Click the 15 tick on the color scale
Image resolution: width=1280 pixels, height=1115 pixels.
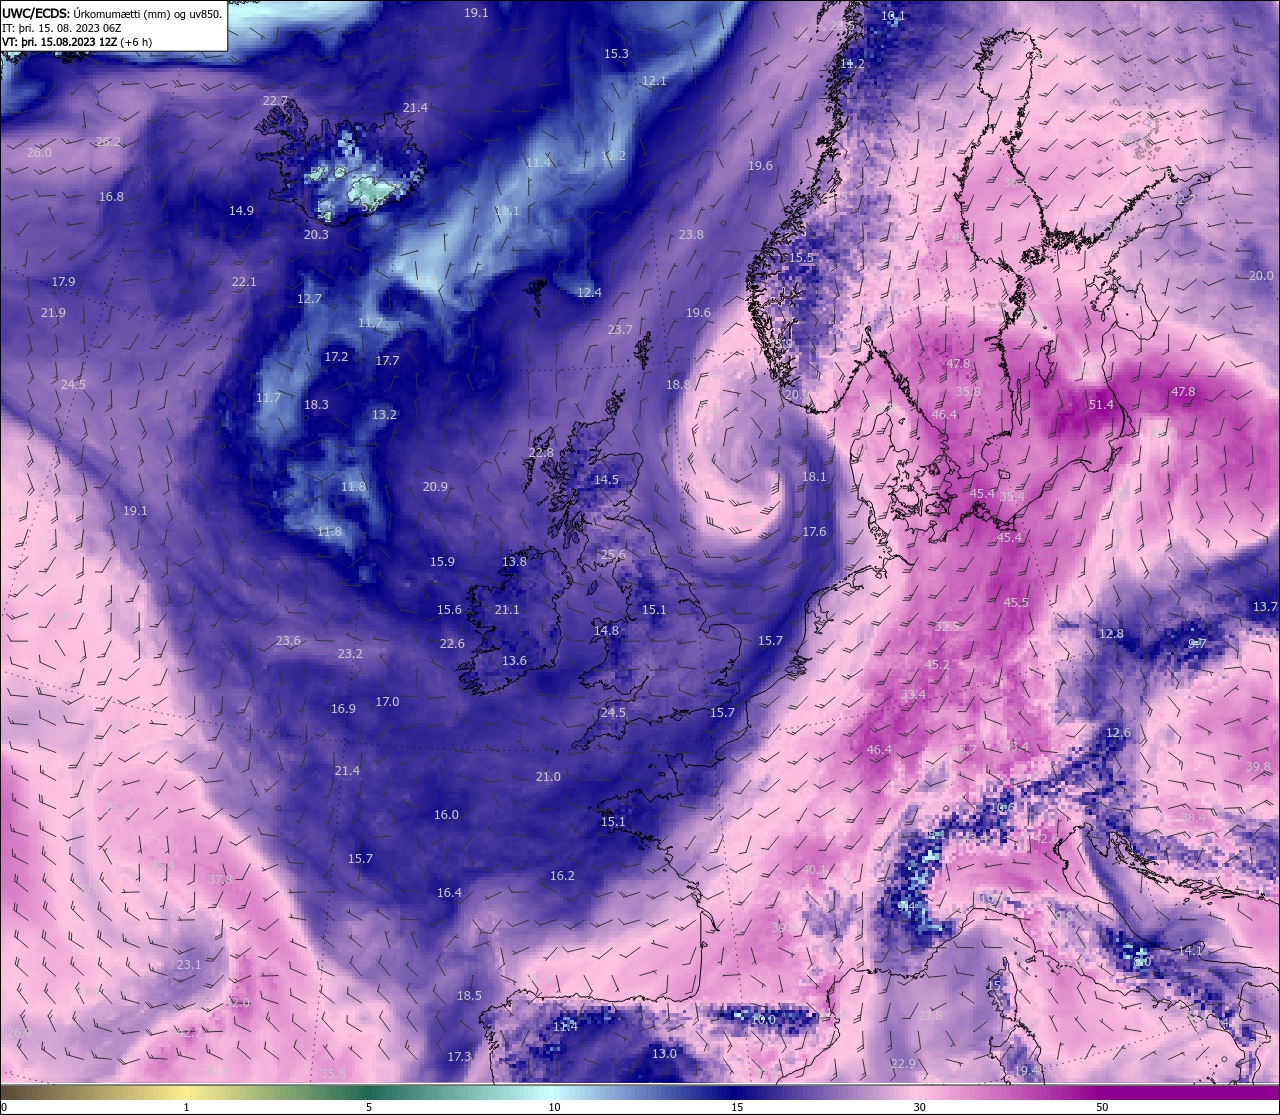pos(737,1107)
